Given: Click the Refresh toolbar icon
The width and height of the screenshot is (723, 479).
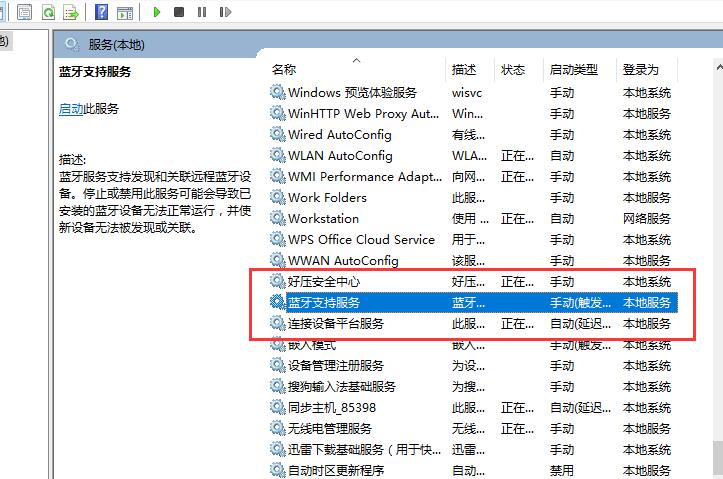Looking at the screenshot, I should tap(48, 12).
